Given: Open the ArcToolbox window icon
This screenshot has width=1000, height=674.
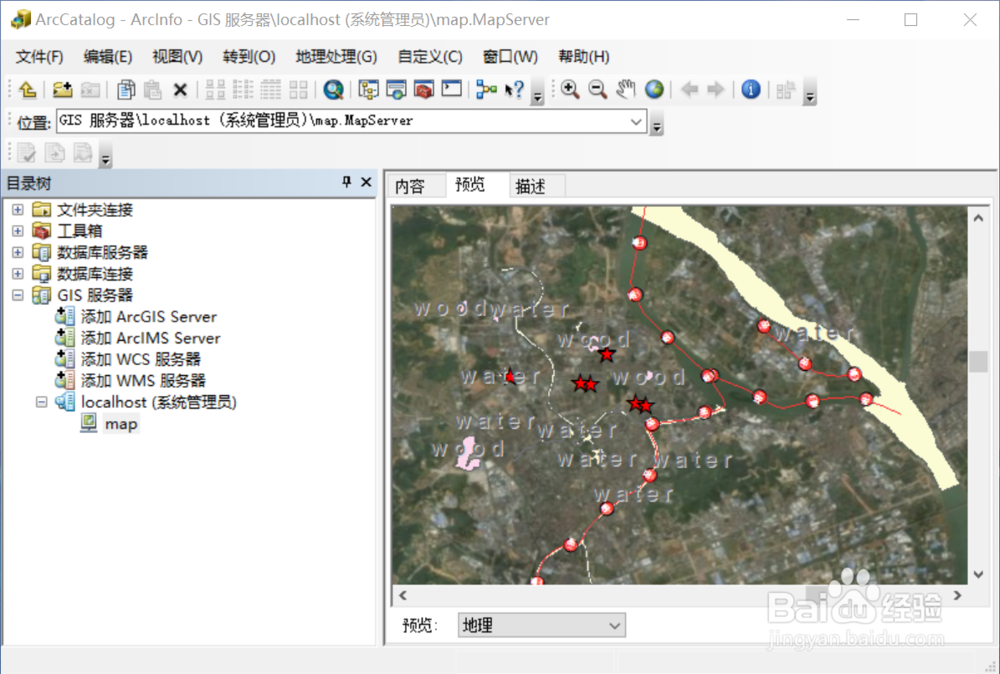Looking at the screenshot, I should click(x=423, y=90).
